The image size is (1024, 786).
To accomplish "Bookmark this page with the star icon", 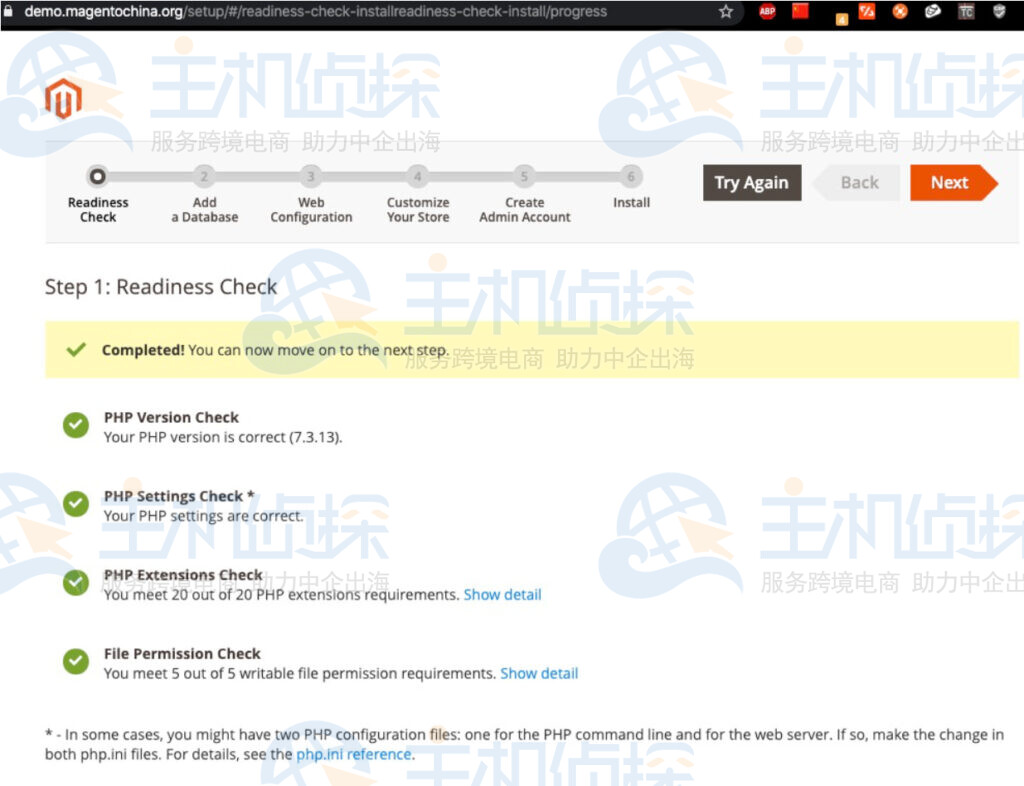I will pos(726,12).
